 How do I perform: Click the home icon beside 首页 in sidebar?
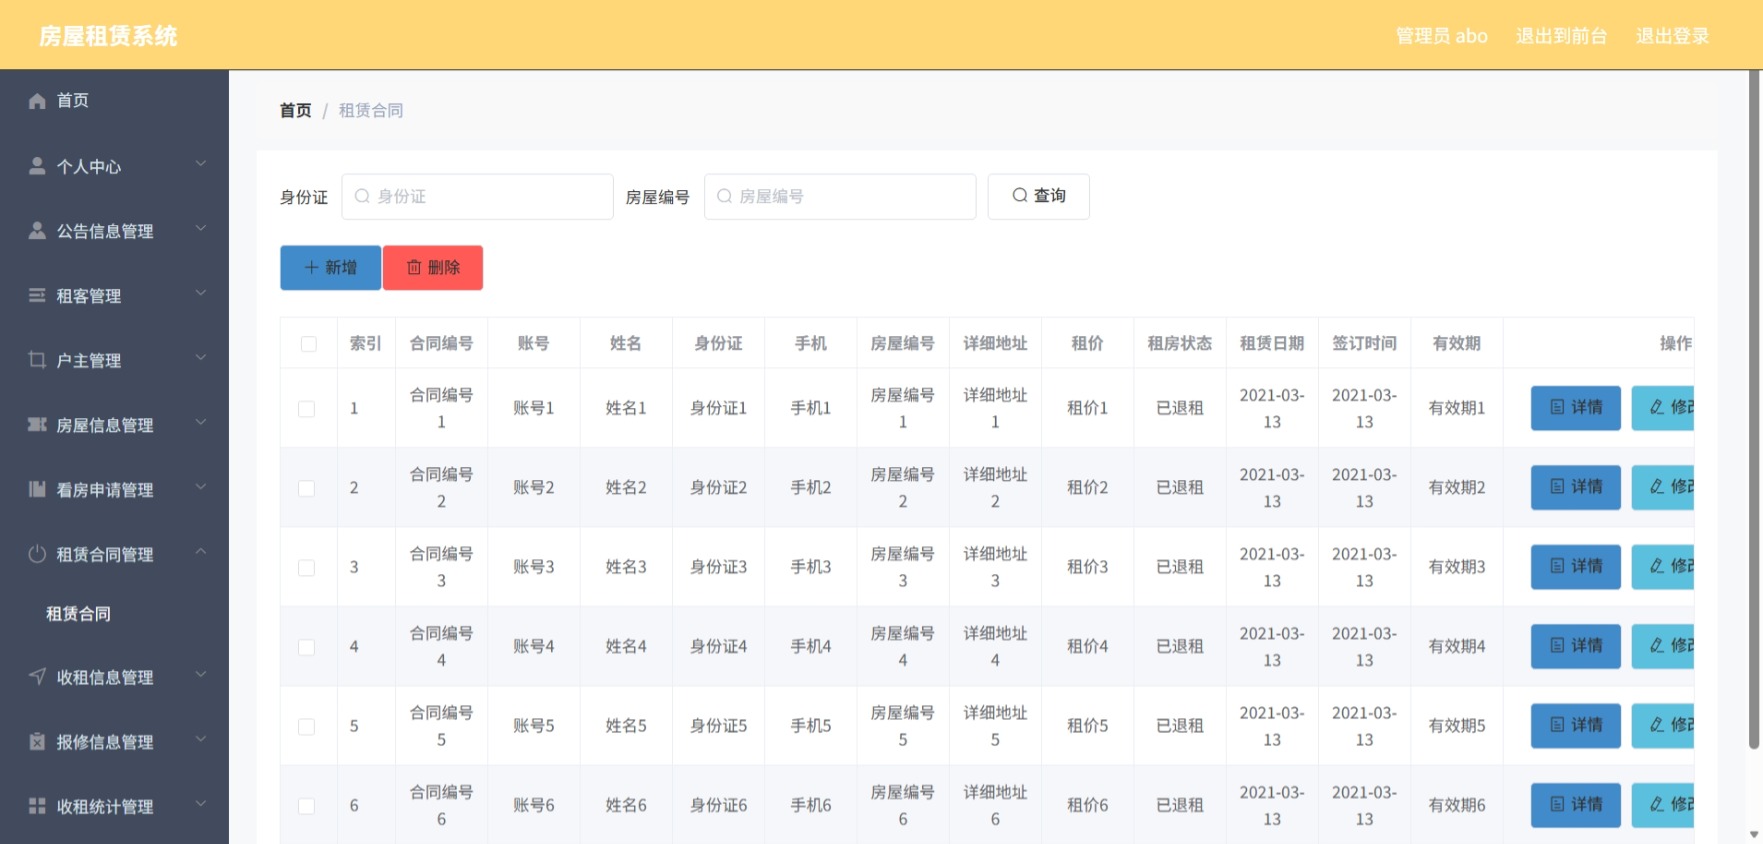(x=37, y=101)
